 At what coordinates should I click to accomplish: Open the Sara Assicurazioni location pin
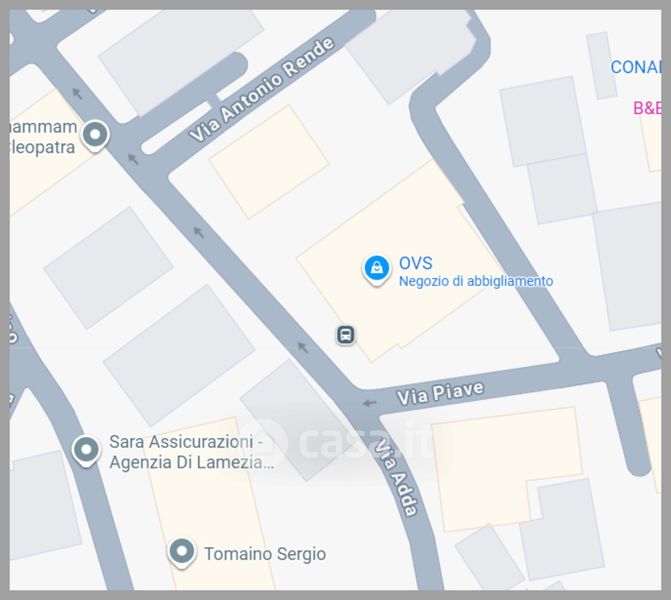(86, 451)
